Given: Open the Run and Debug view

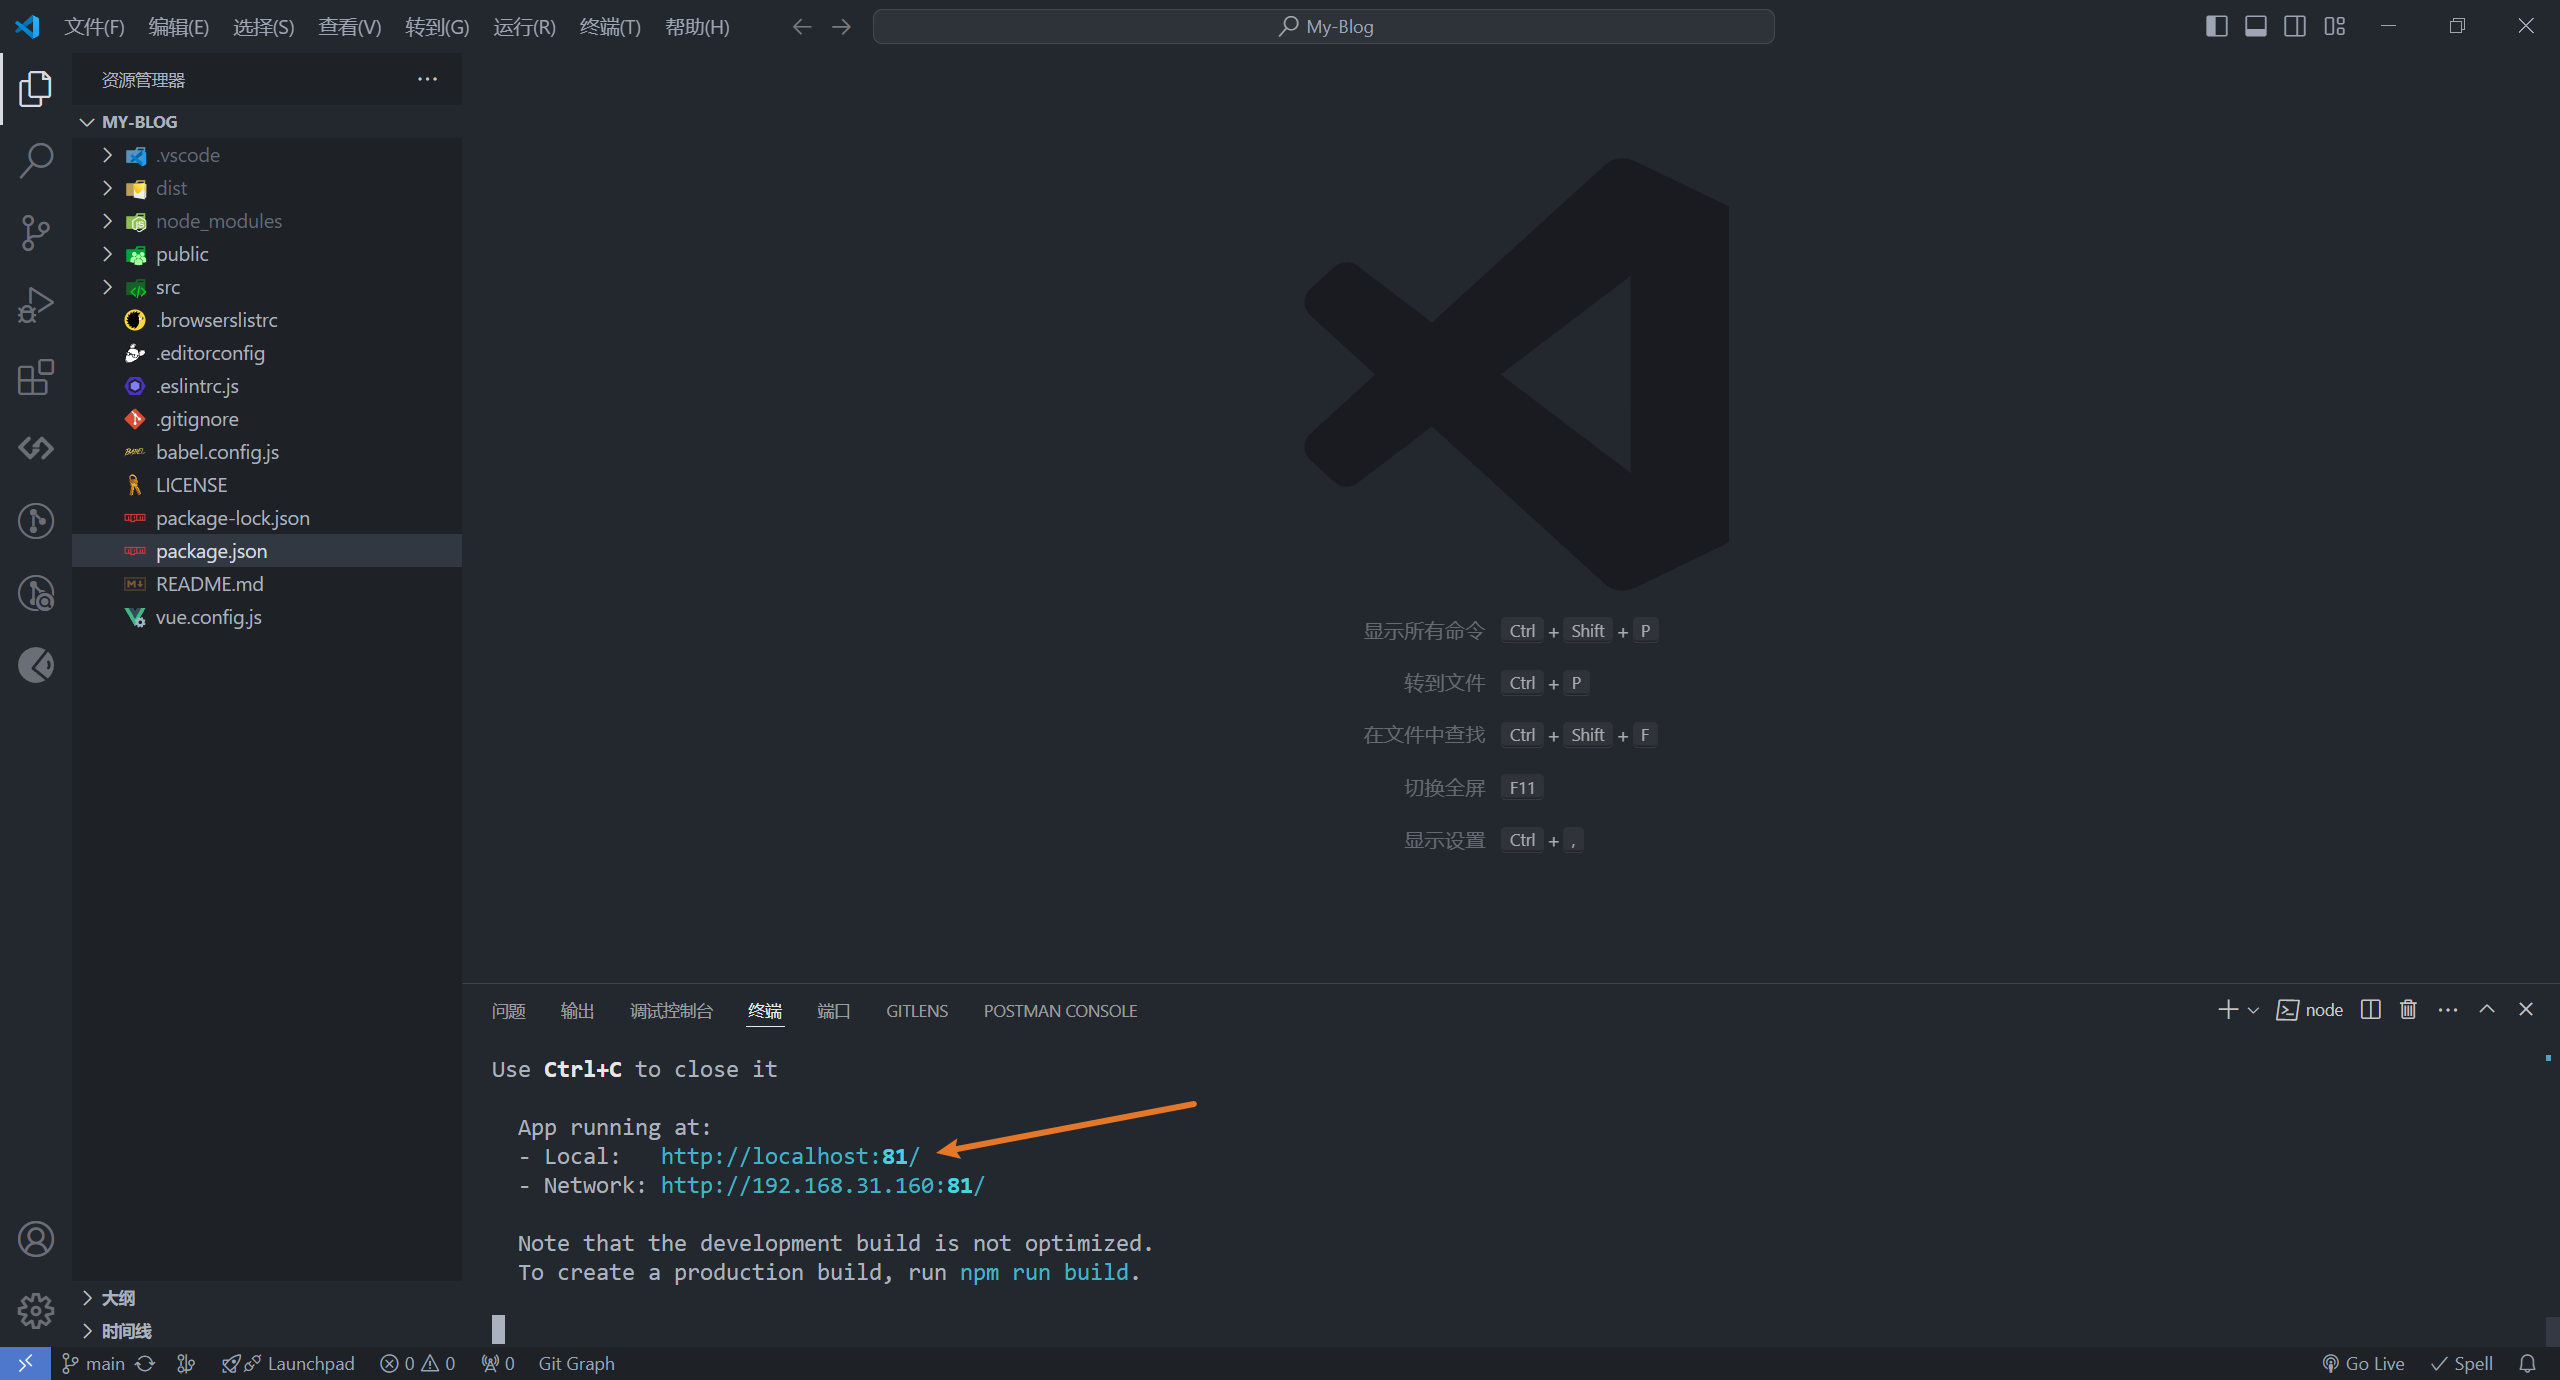Looking at the screenshot, I should [36, 305].
